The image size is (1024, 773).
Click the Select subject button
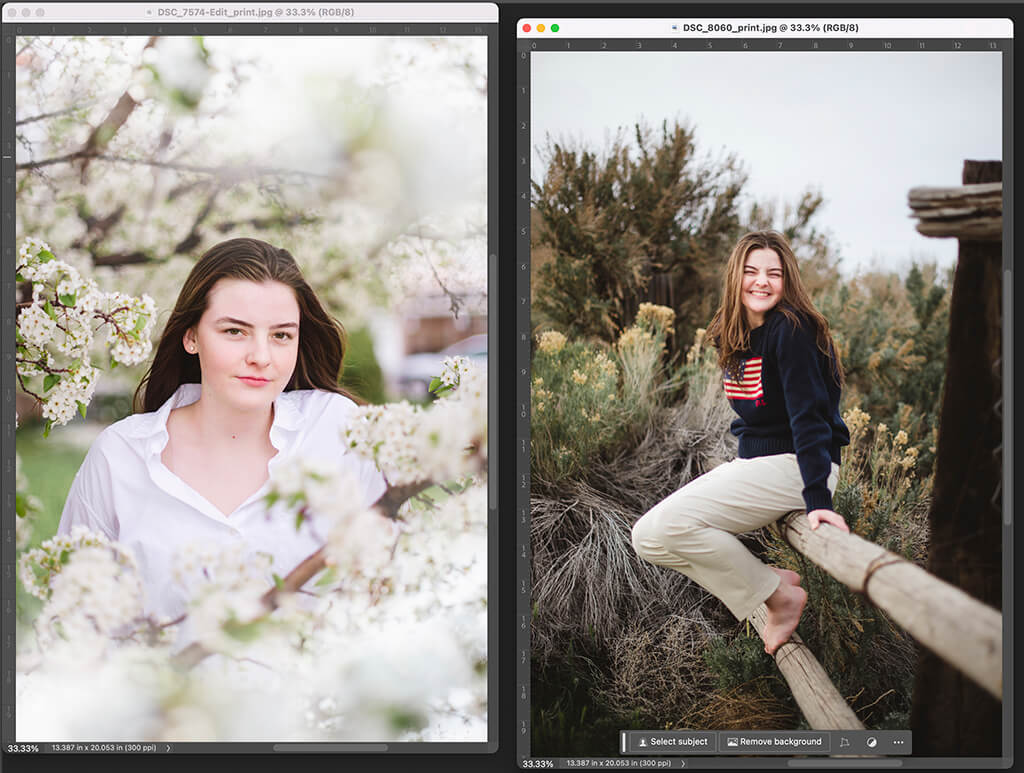(675, 742)
